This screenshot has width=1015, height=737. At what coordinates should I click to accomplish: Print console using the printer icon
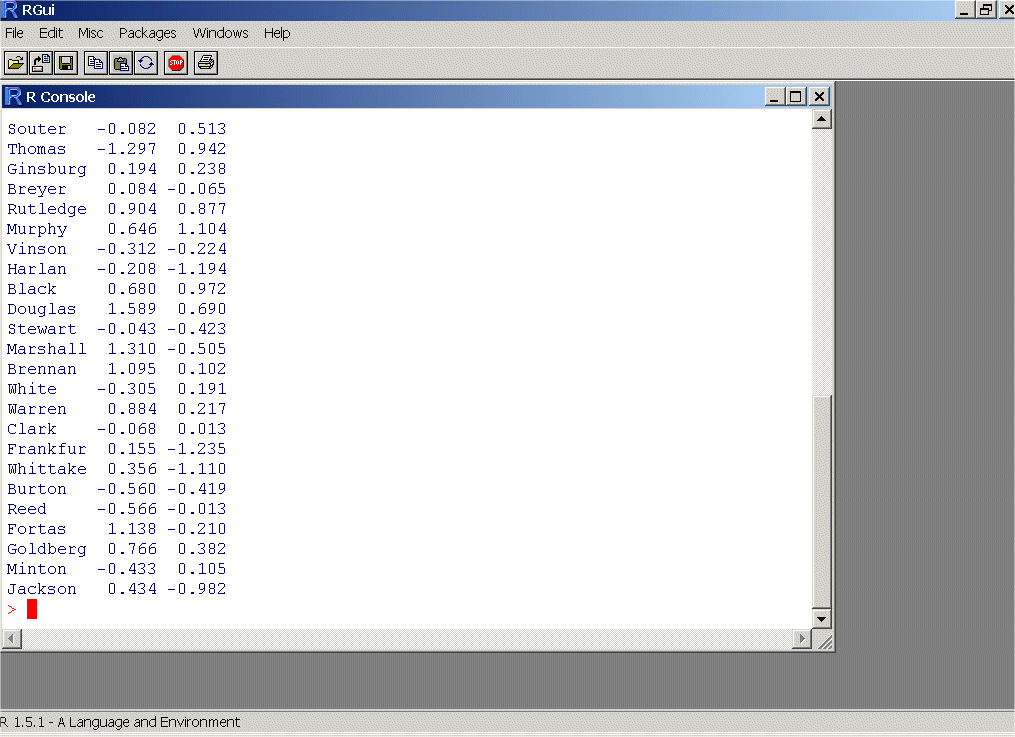click(x=206, y=63)
